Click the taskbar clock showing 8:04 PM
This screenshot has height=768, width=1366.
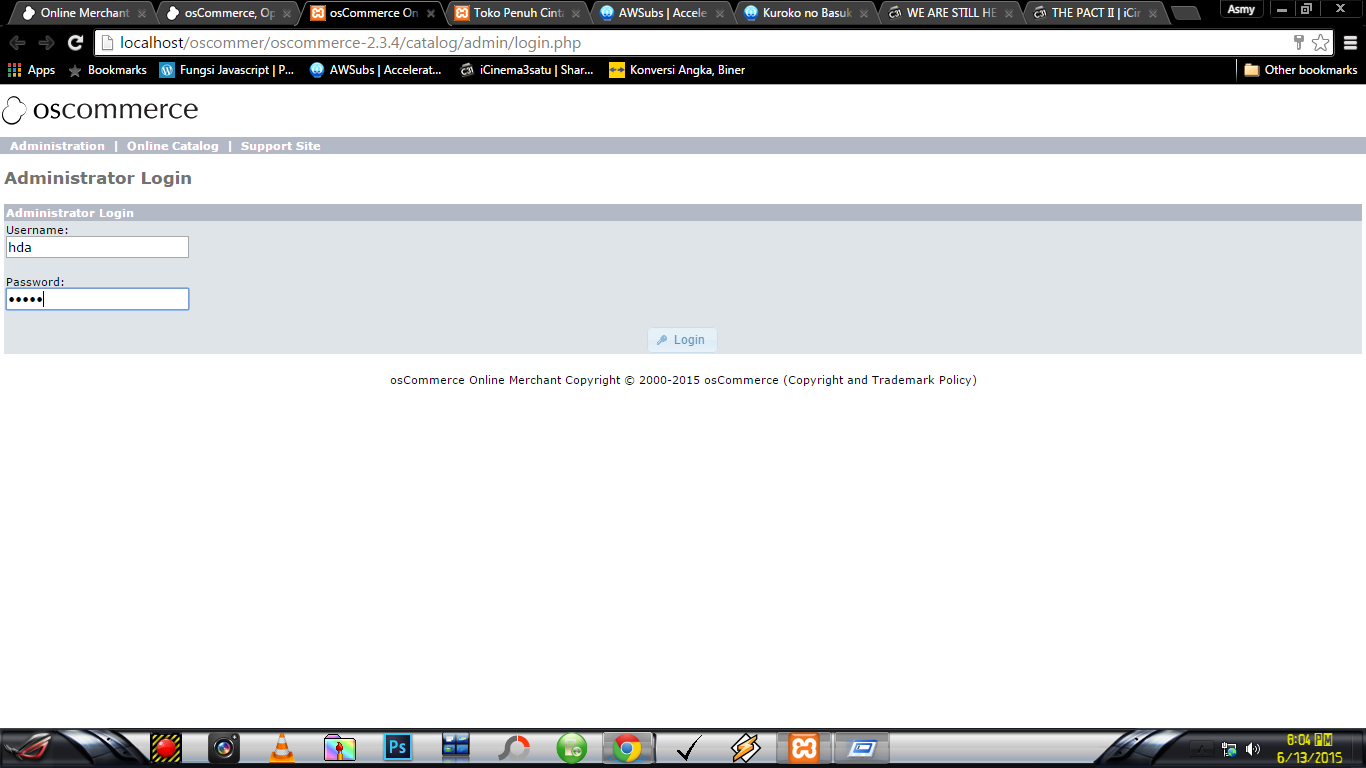point(1309,748)
